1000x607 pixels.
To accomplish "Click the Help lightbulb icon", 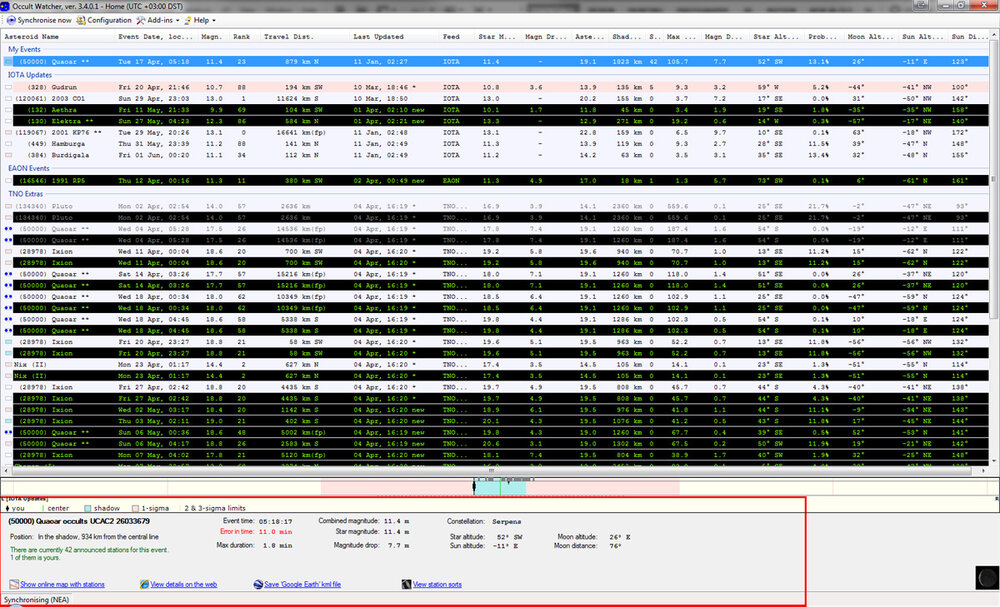I will pos(187,20).
